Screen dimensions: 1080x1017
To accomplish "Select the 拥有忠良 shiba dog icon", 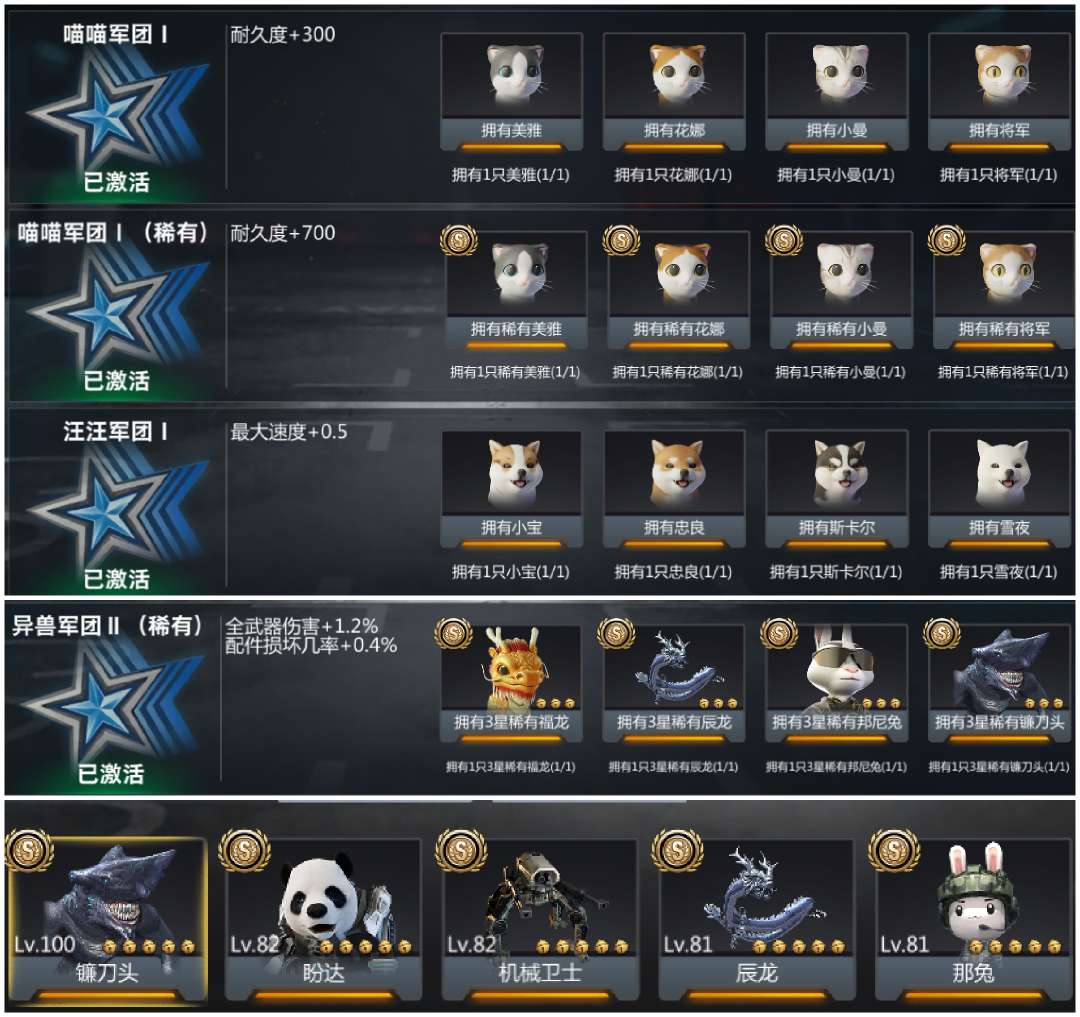I will coord(674,489).
